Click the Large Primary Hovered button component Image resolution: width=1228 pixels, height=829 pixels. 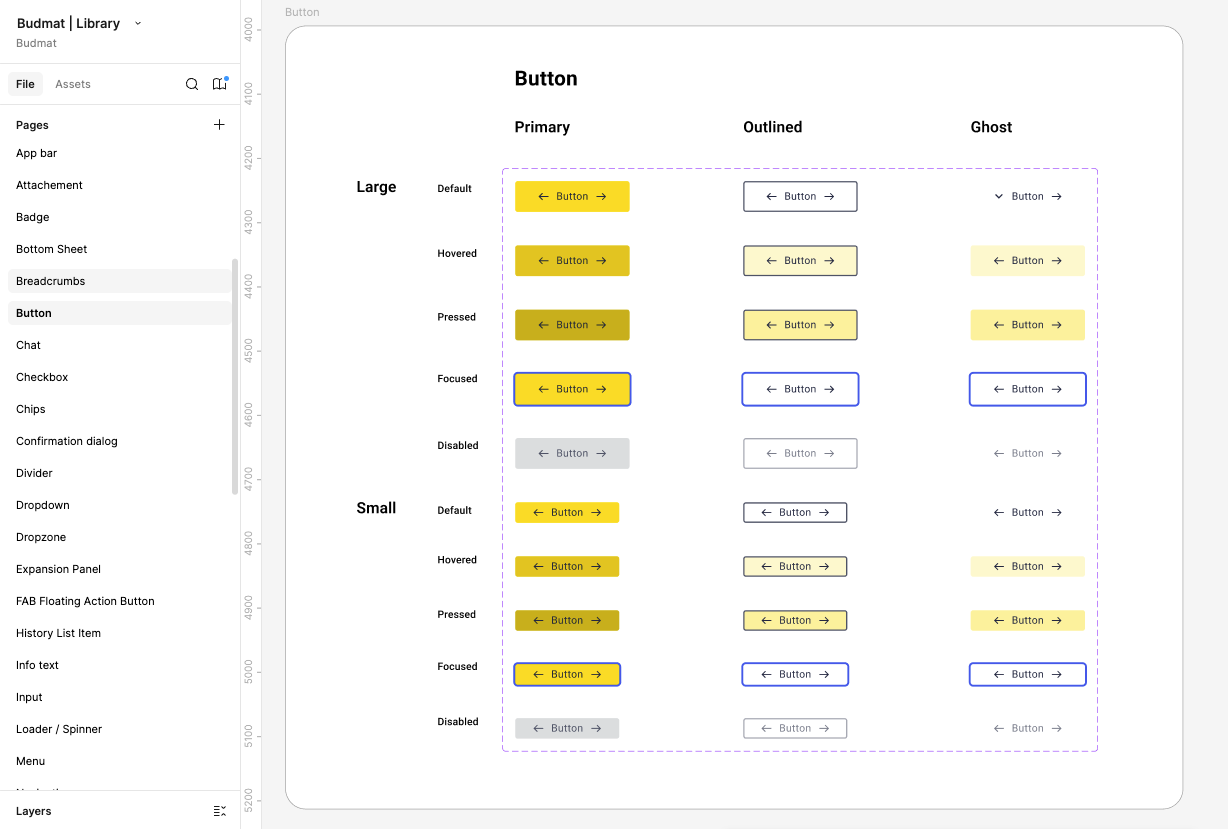click(x=572, y=260)
